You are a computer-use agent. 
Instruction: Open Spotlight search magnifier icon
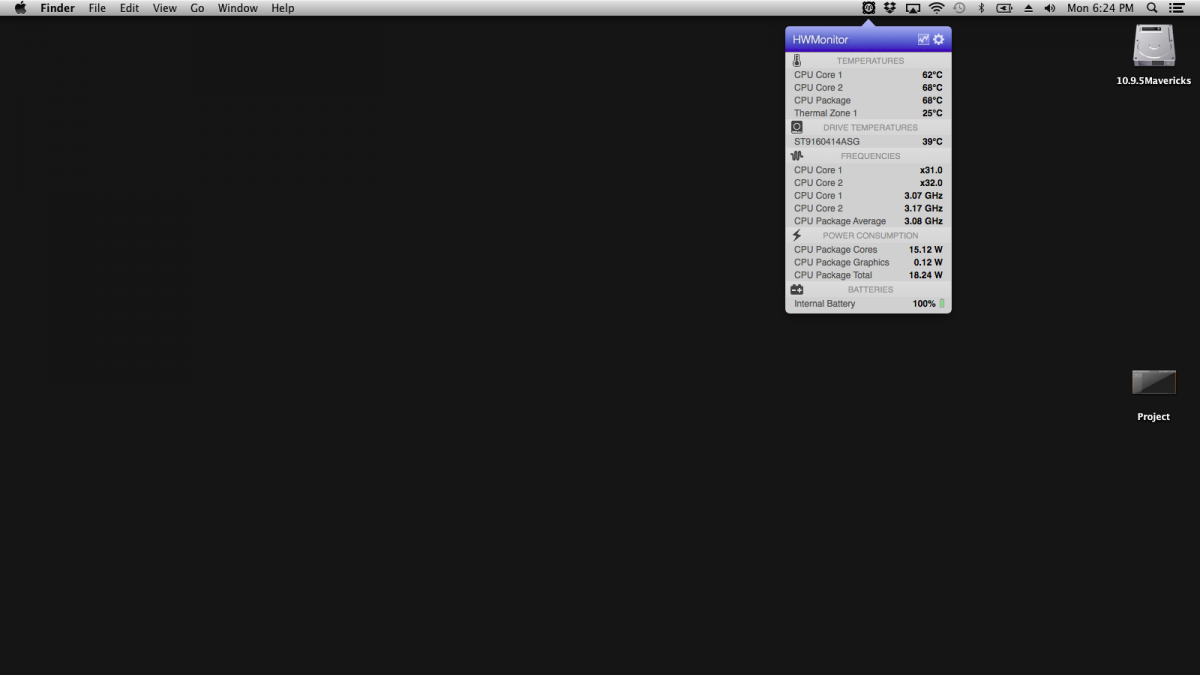[1152, 8]
